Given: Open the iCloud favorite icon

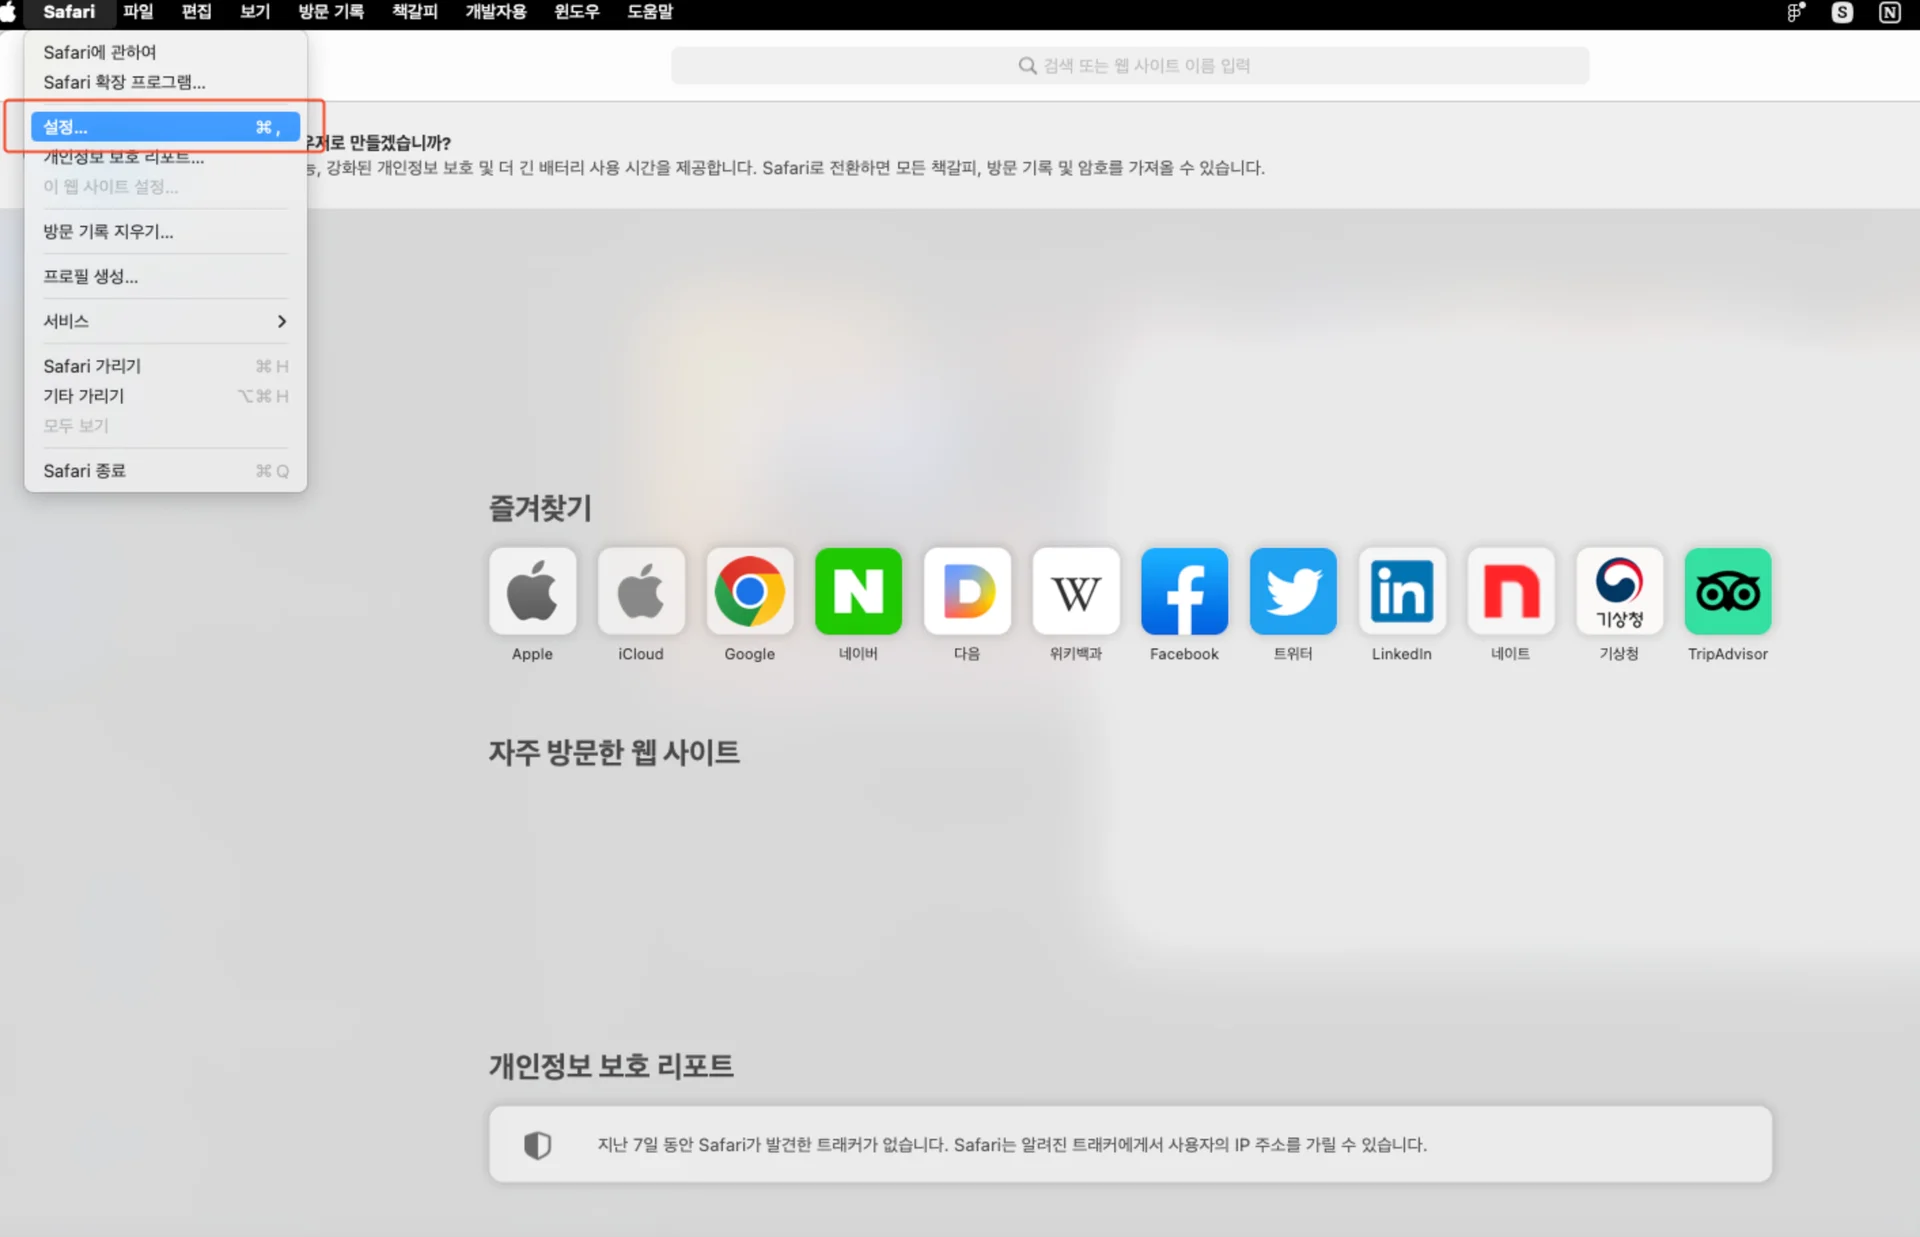Looking at the screenshot, I should tap(641, 591).
